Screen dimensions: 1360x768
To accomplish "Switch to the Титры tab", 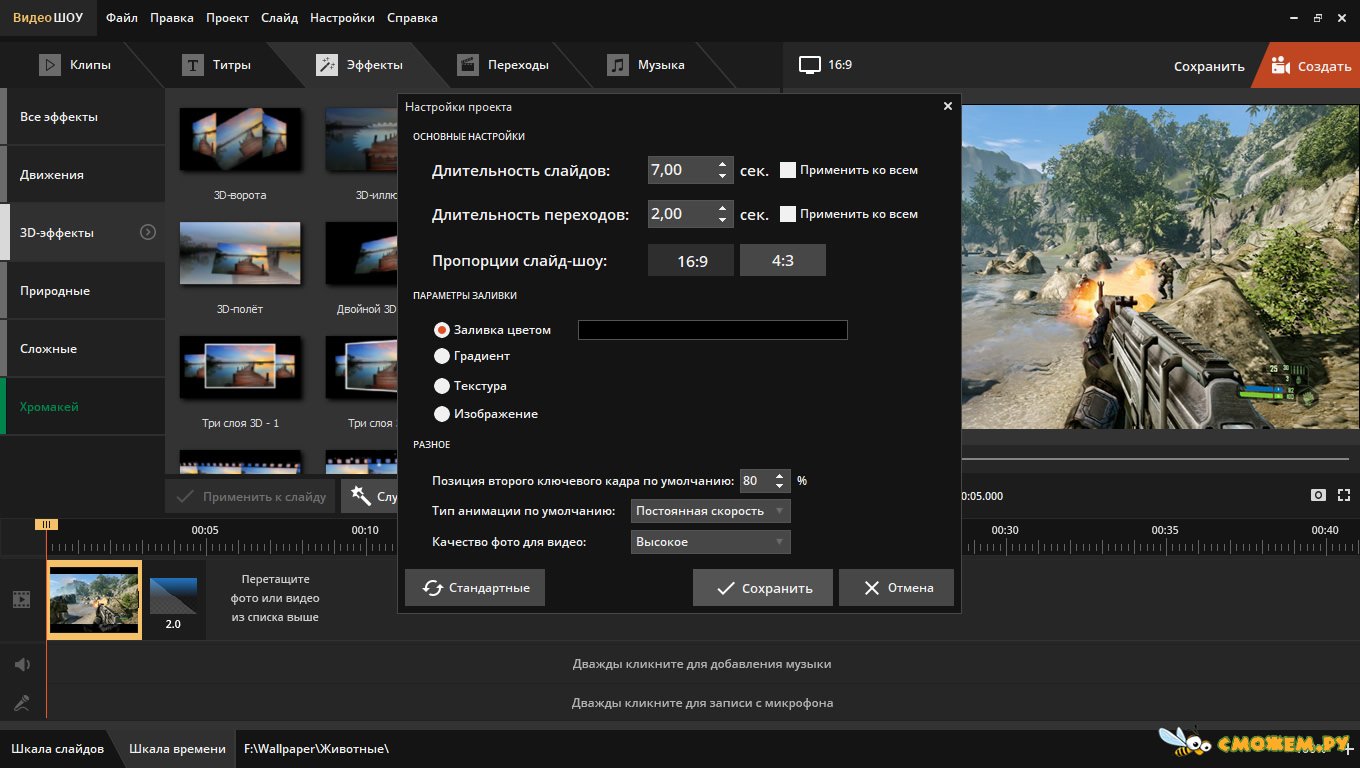I will [216, 65].
